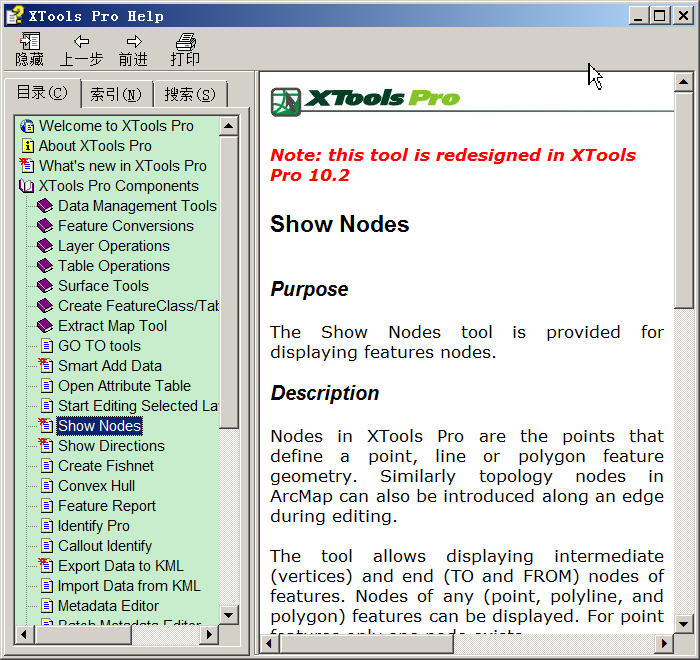Open Import Data from KML topic
Screen dimensions: 700x660
(129, 586)
